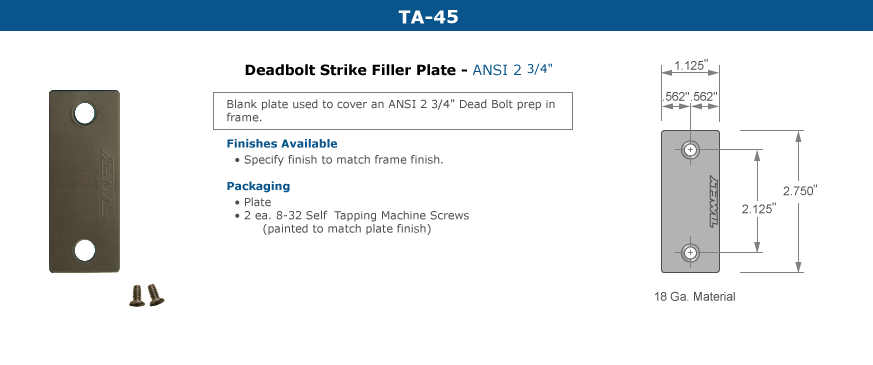Click the 1.125" width dimension label
The width and height of the screenshot is (873, 365).
[x=691, y=66]
